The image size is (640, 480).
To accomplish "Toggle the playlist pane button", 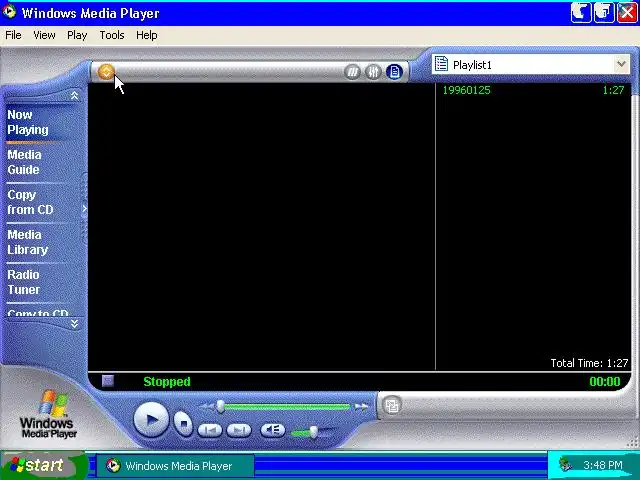I will point(394,72).
